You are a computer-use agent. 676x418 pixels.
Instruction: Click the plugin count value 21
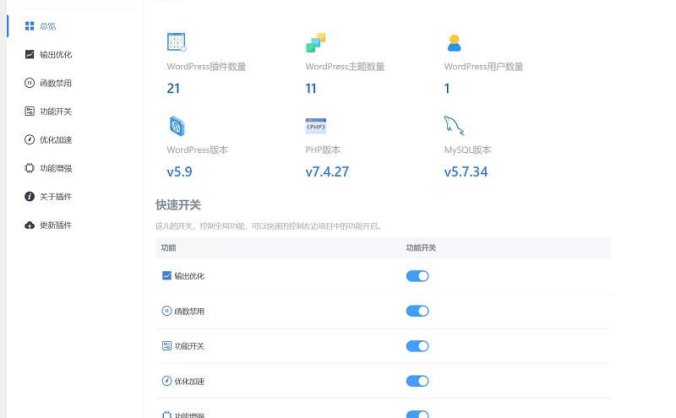(173, 88)
